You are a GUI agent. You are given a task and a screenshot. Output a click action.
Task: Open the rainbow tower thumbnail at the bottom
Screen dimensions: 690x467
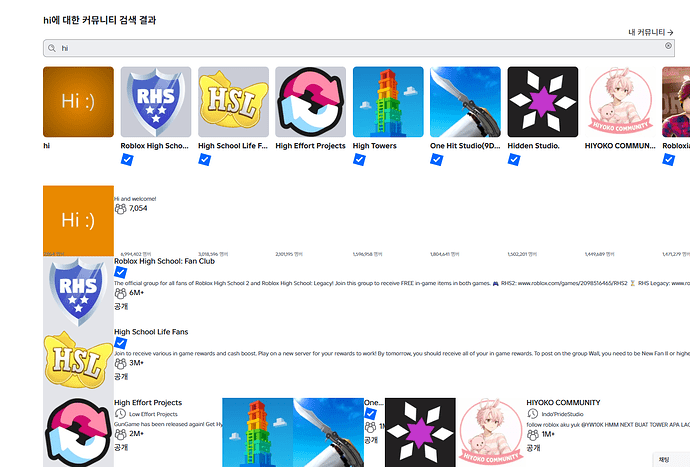[257, 433]
